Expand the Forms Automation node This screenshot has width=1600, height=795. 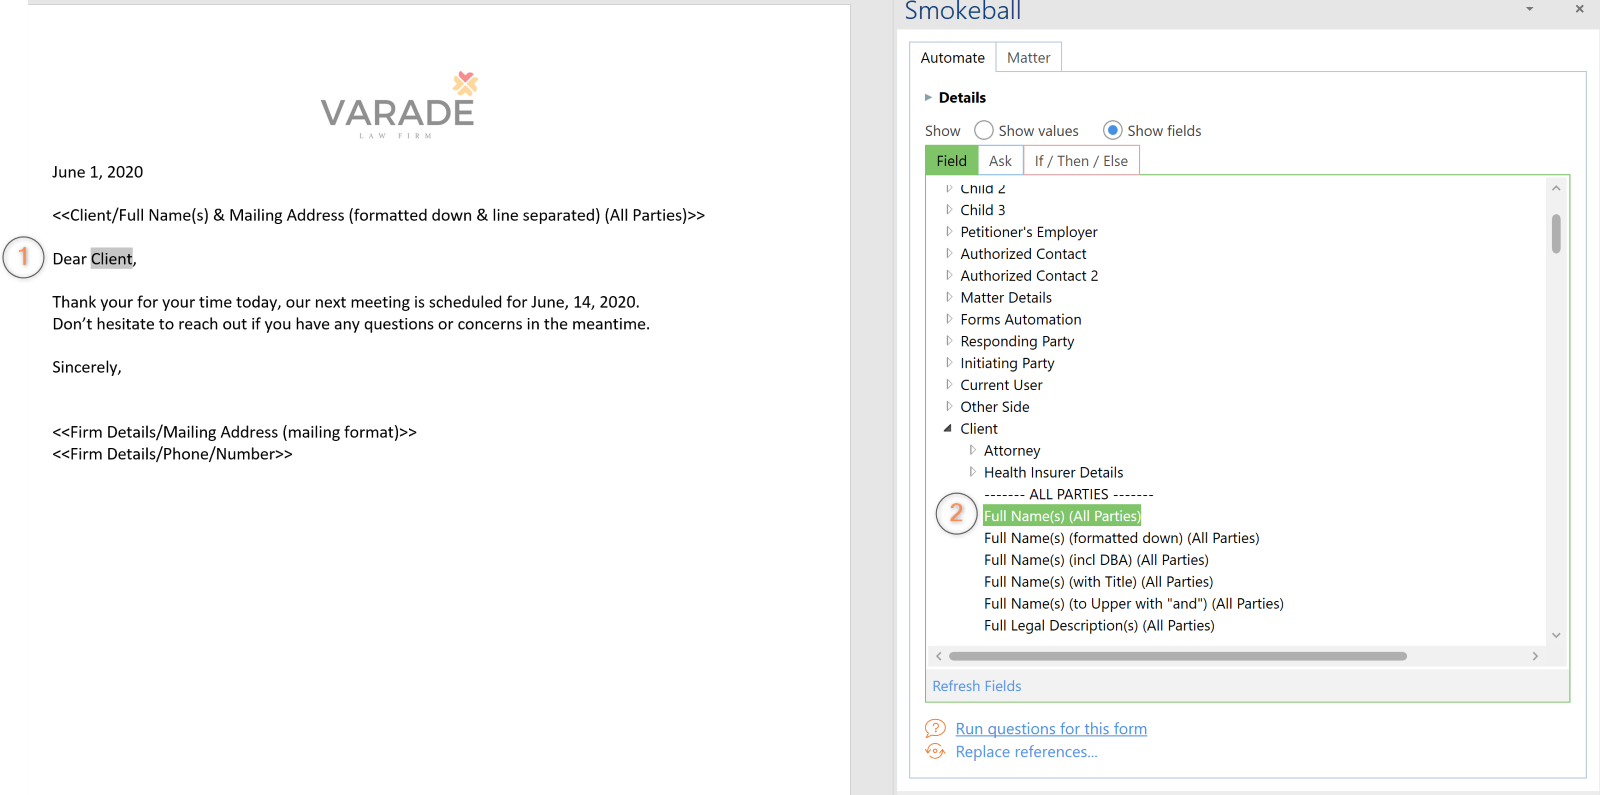coord(949,319)
